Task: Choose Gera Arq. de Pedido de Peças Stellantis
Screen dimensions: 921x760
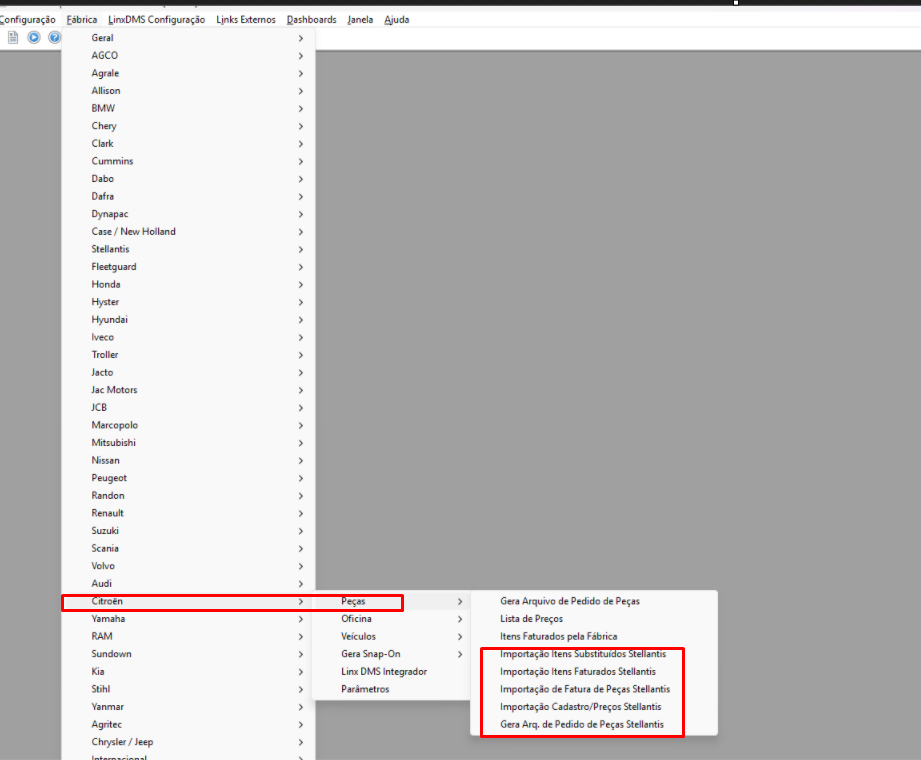Action: tap(594, 725)
